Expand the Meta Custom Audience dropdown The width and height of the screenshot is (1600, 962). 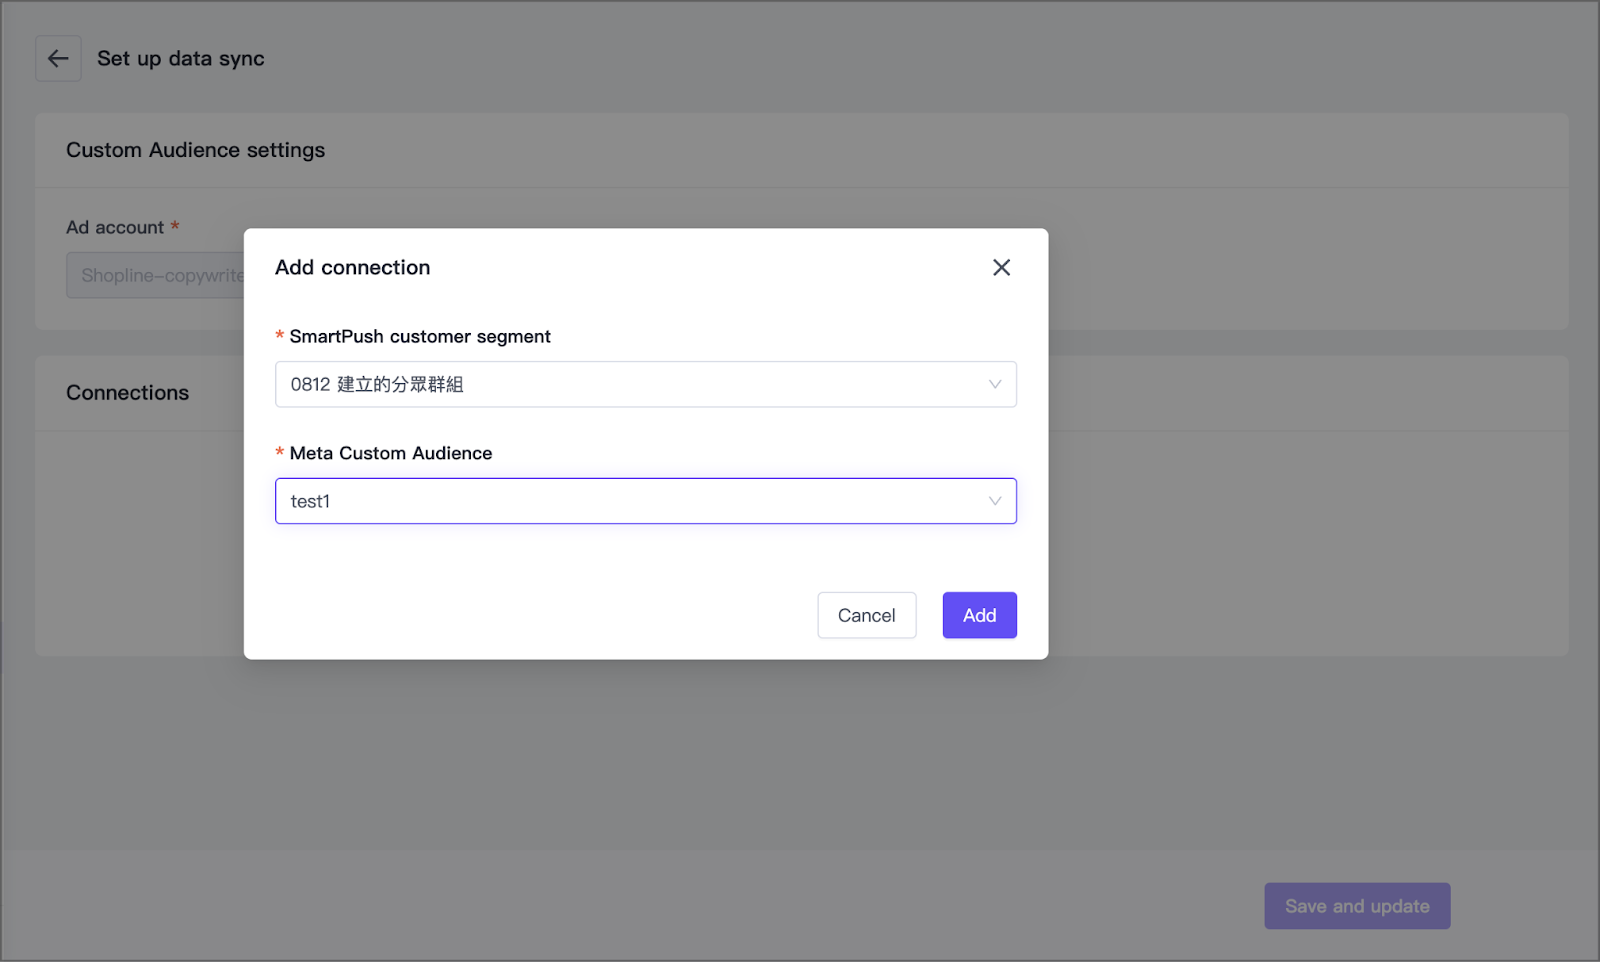click(645, 502)
